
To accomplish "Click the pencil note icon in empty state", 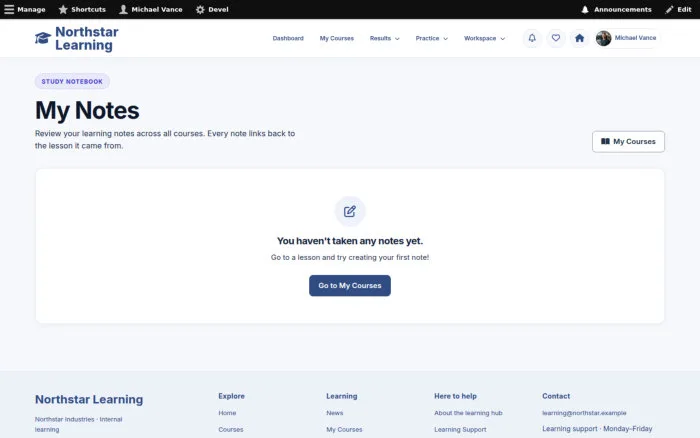I will click(x=350, y=211).
